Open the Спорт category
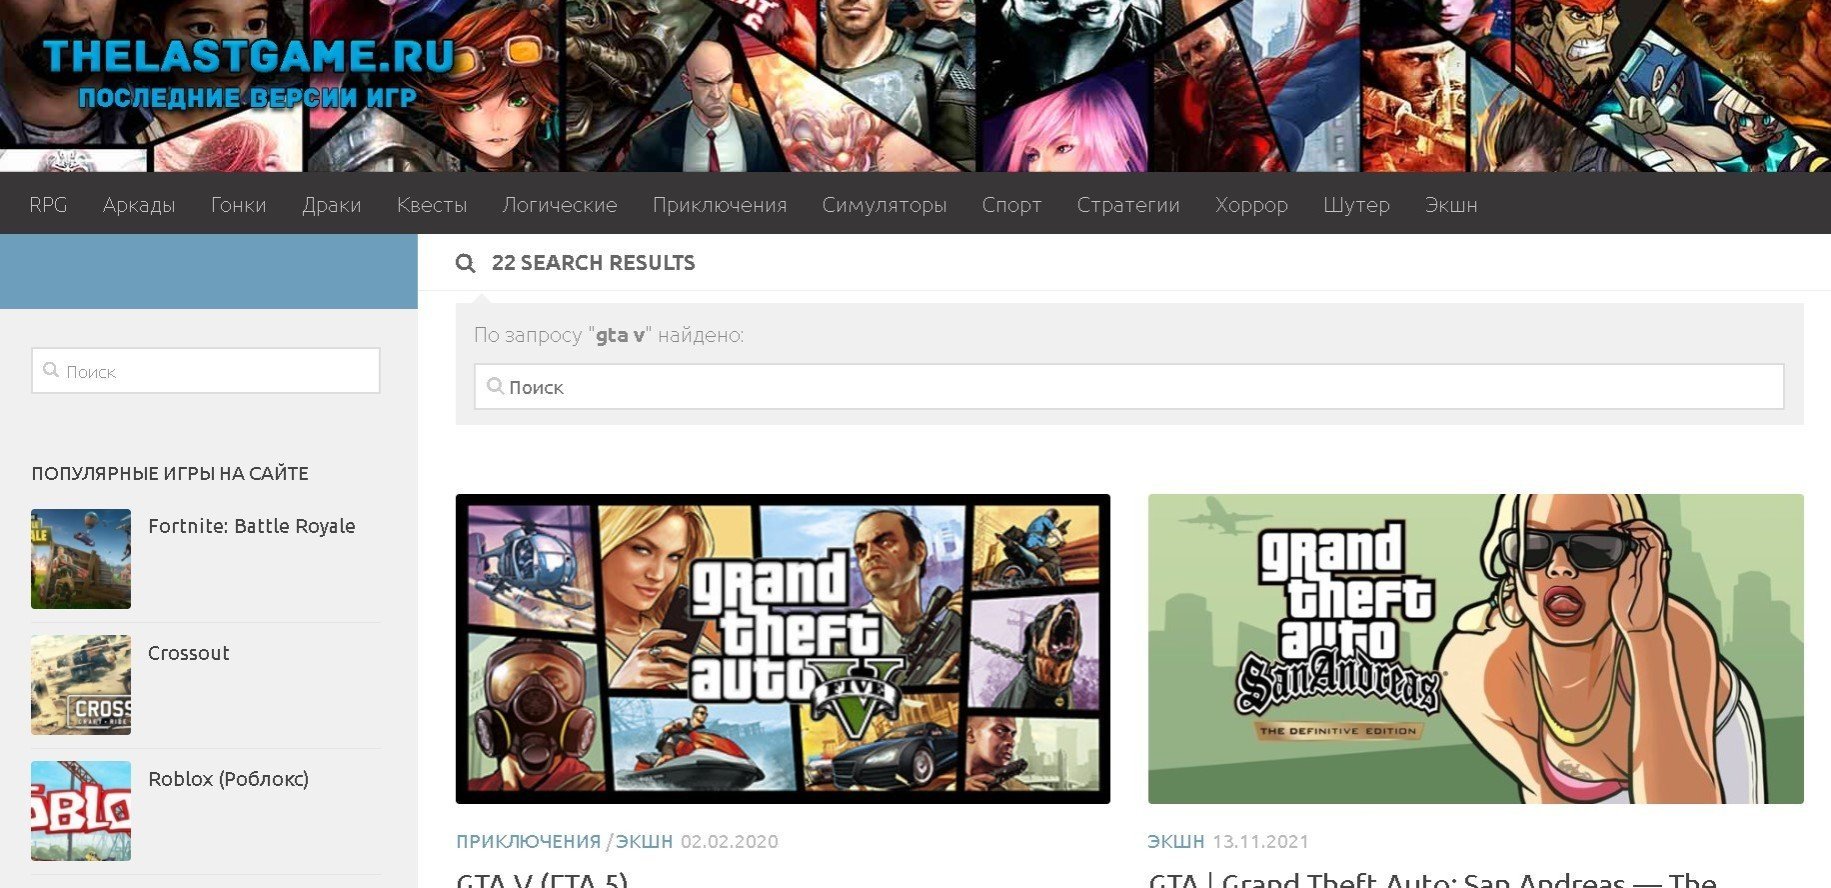This screenshot has height=888, width=1831. [x=1012, y=205]
